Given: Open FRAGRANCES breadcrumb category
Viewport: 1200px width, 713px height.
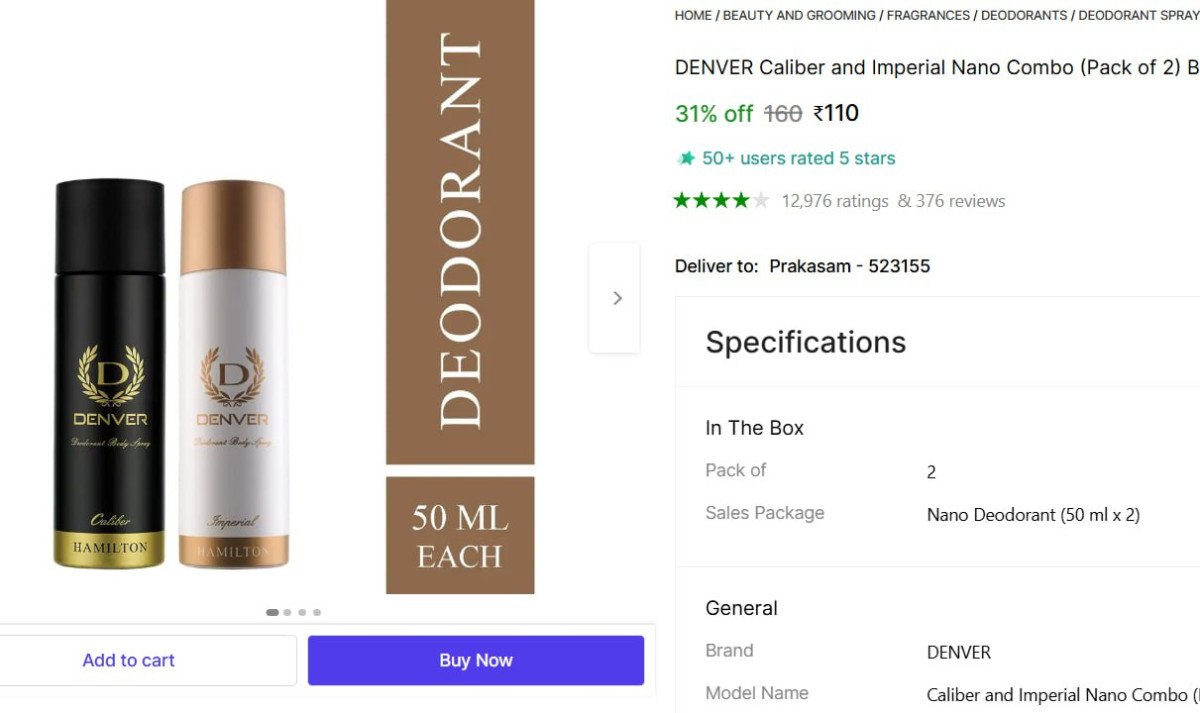Looking at the screenshot, I should pos(928,15).
